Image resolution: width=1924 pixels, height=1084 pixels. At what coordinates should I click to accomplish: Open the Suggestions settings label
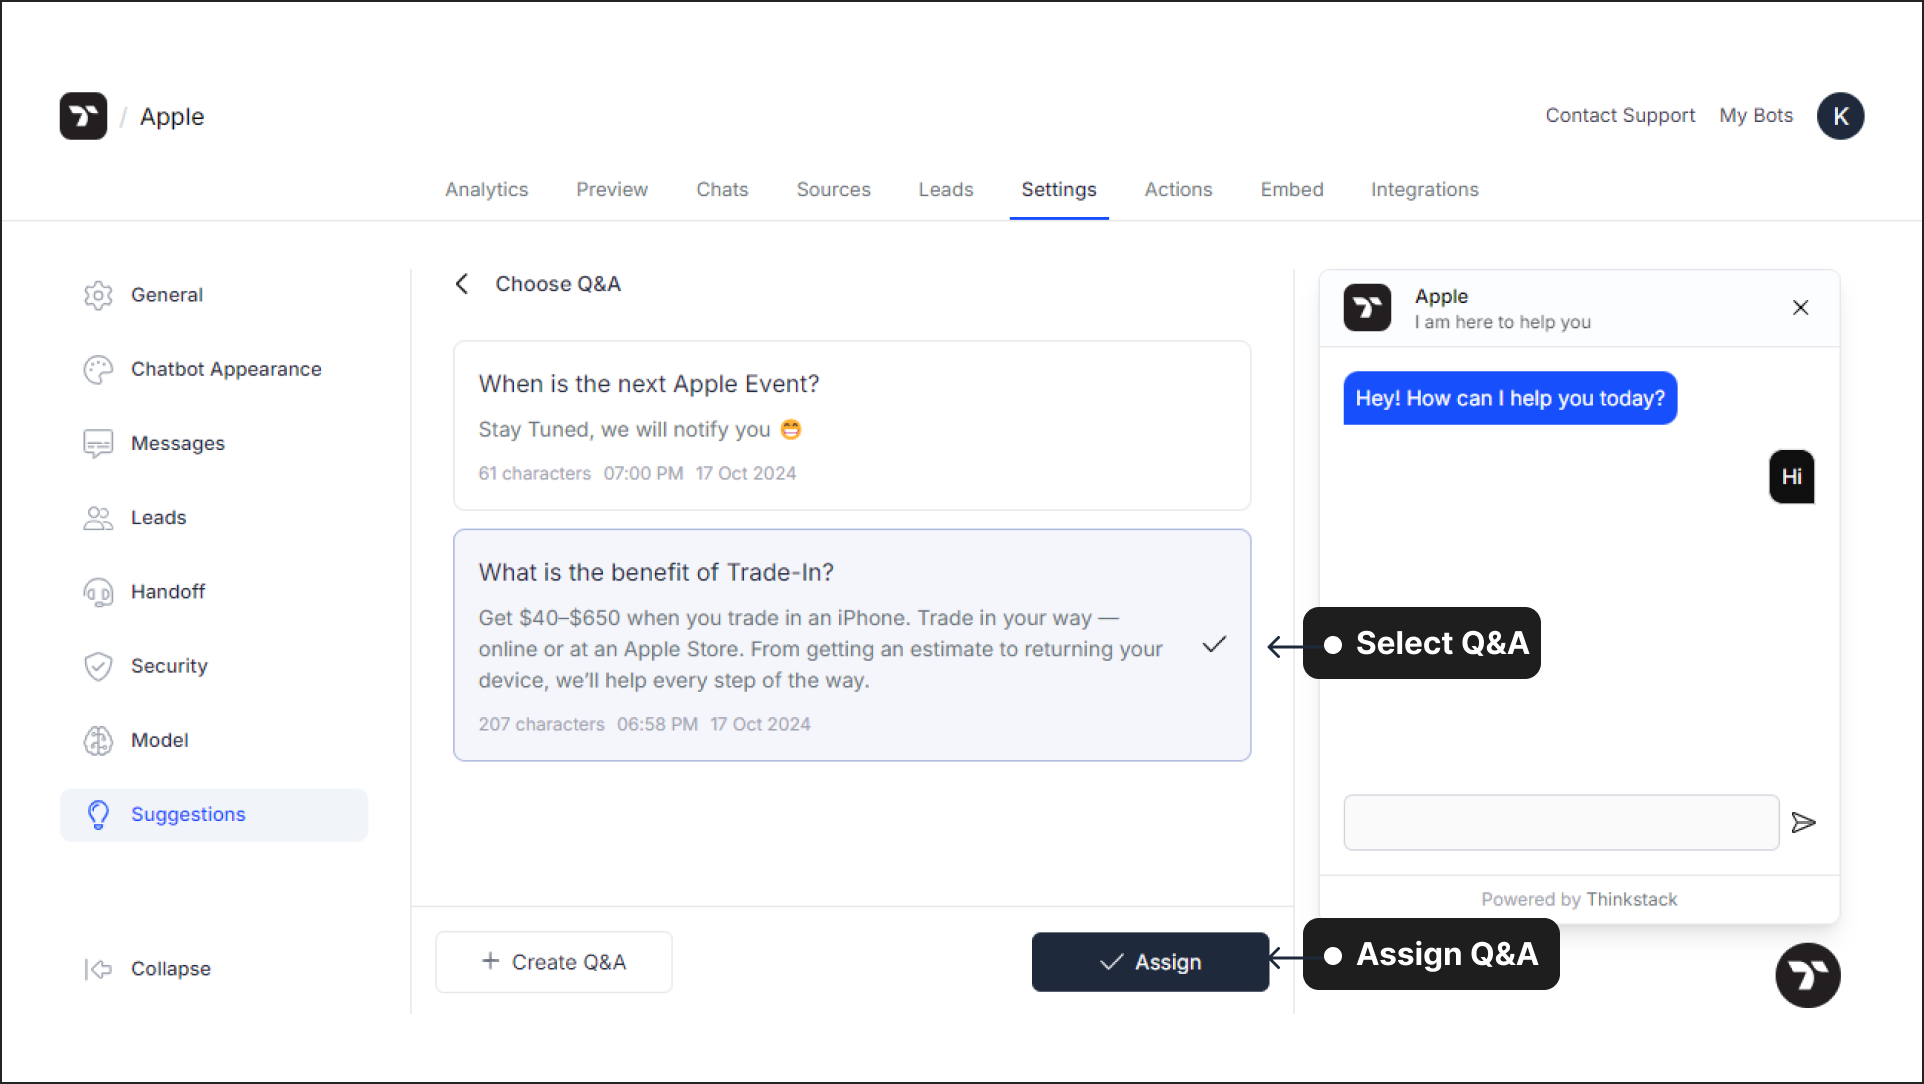(x=188, y=814)
